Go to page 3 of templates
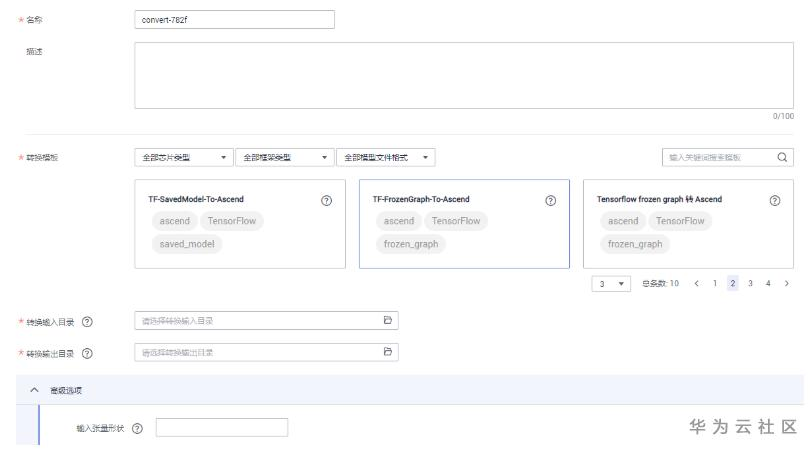 click(751, 283)
